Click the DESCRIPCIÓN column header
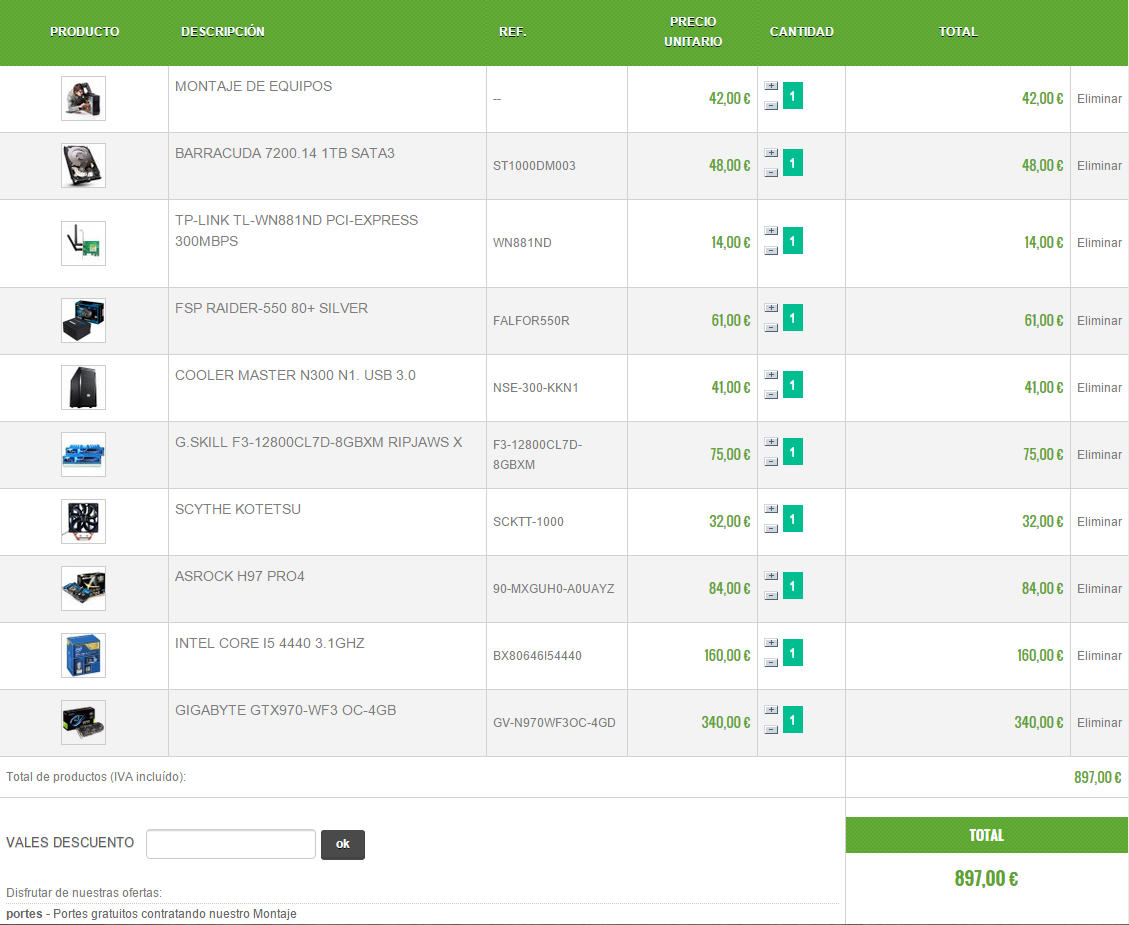1129x925 pixels. 222,32
